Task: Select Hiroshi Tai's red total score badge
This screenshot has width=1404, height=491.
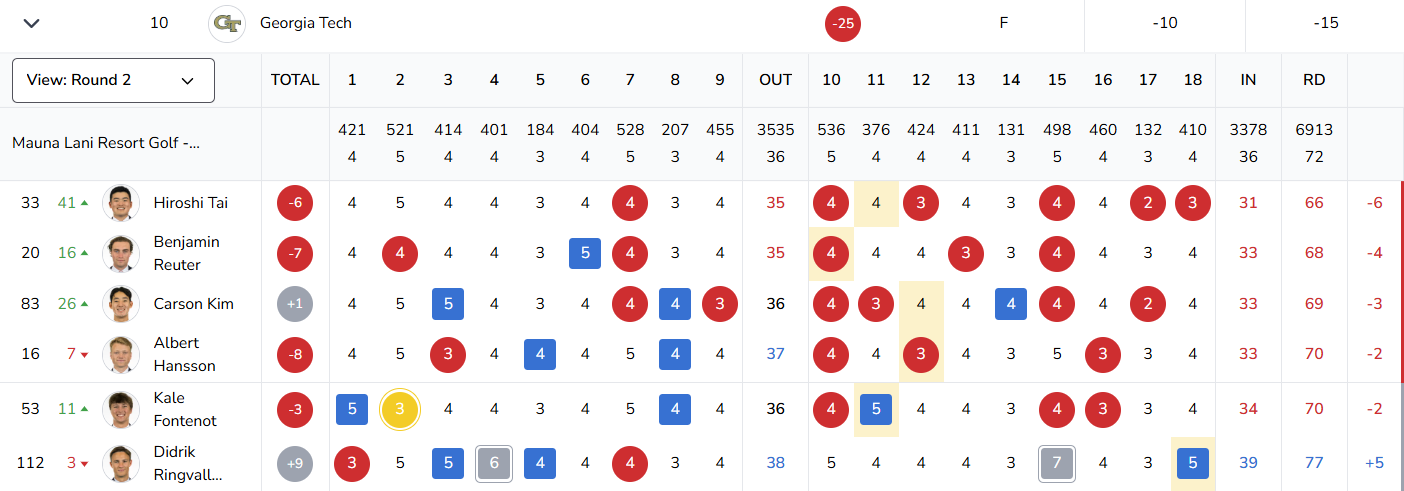Action: (295, 203)
